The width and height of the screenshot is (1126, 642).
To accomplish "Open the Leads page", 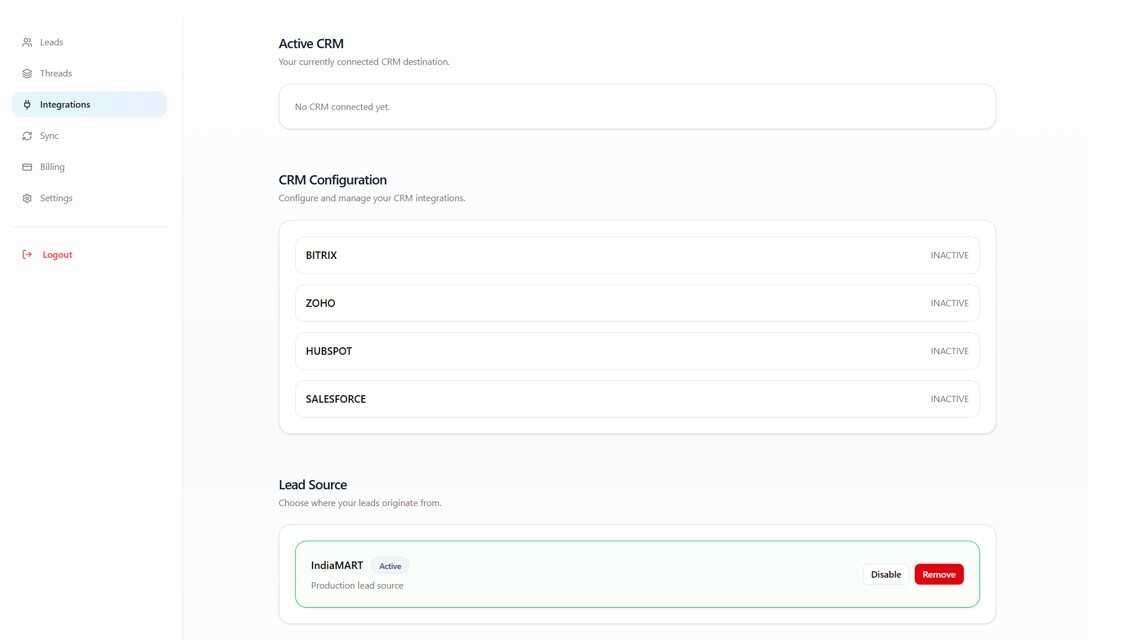I will click(89, 42).
